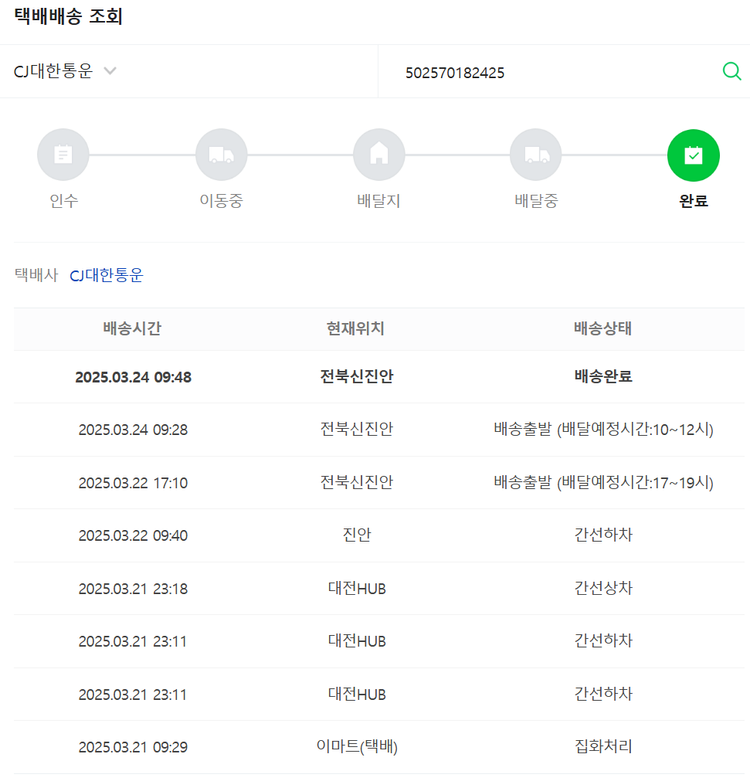This screenshot has height=775, width=750.
Task: Click the 택배배송 조회 page title
Action: [69, 17]
